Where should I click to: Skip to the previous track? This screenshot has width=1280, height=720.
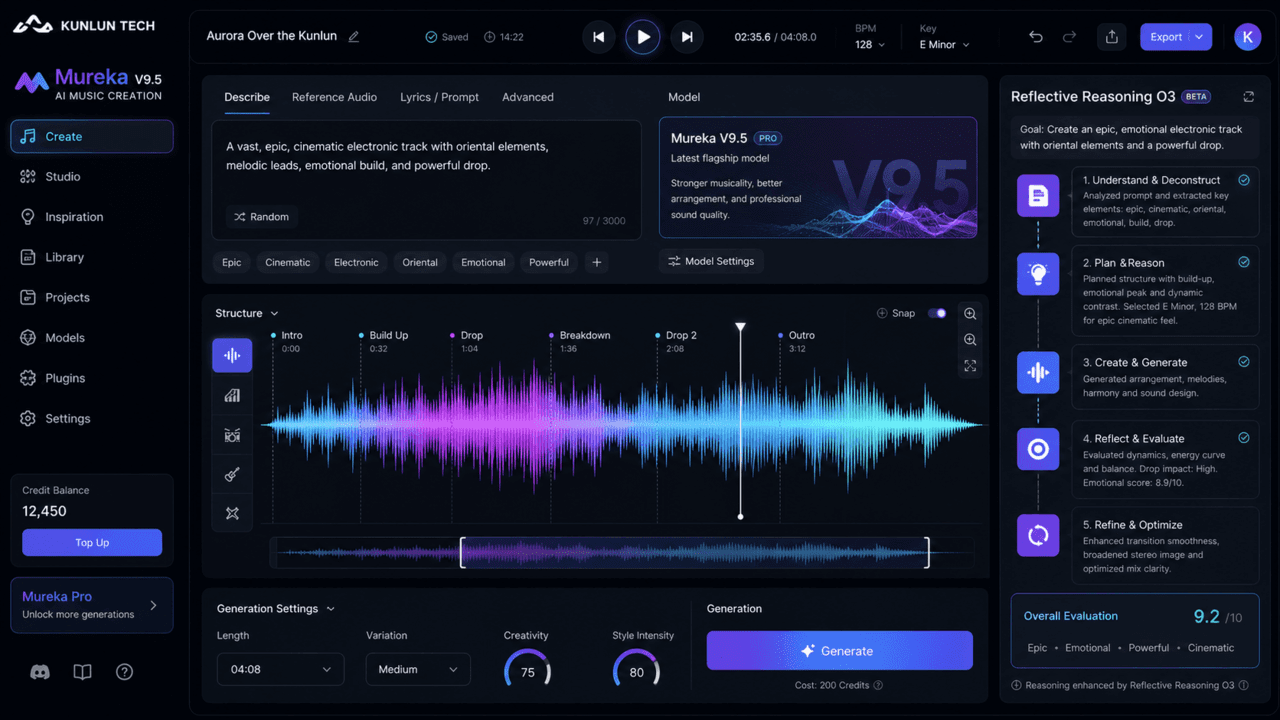(598, 37)
